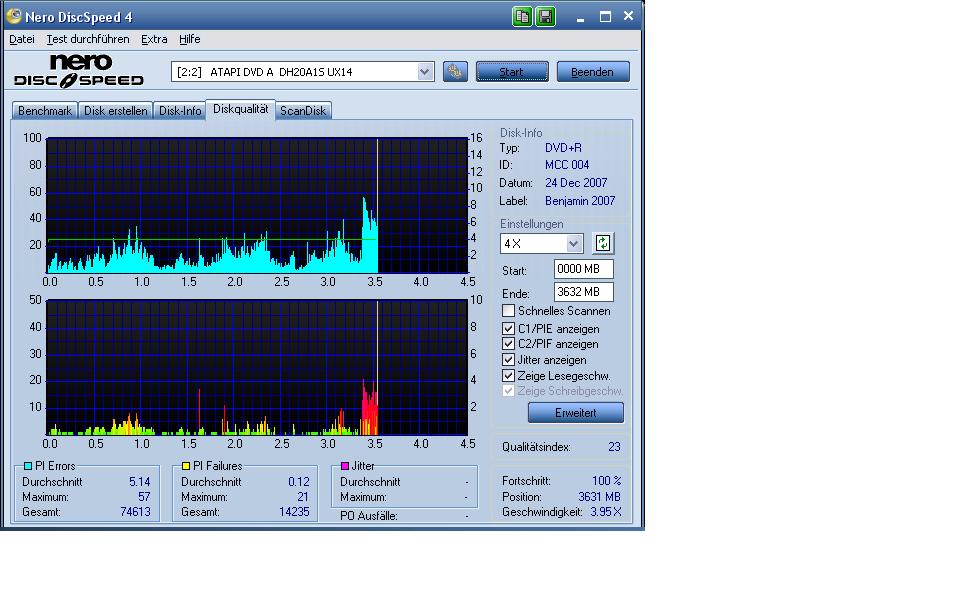This screenshot has height=600, width=960.
Task: Uncheck C1/PIE anzeigen
Action: pyautogui.click(x=509, y=328)
